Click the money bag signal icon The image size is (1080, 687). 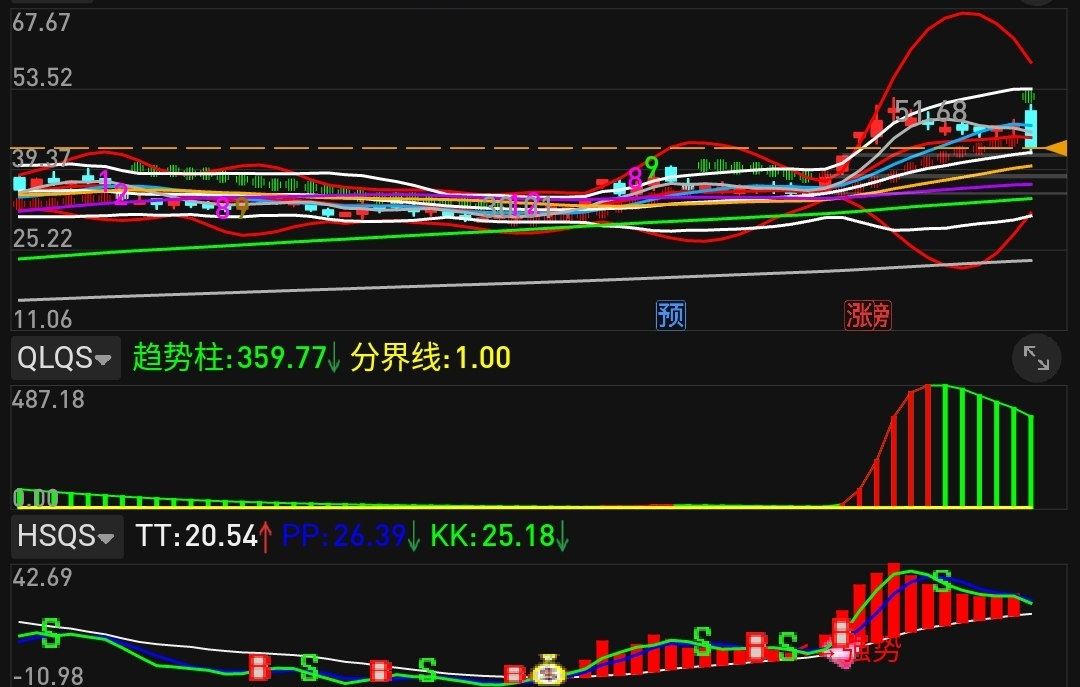(x=548, y=670)
